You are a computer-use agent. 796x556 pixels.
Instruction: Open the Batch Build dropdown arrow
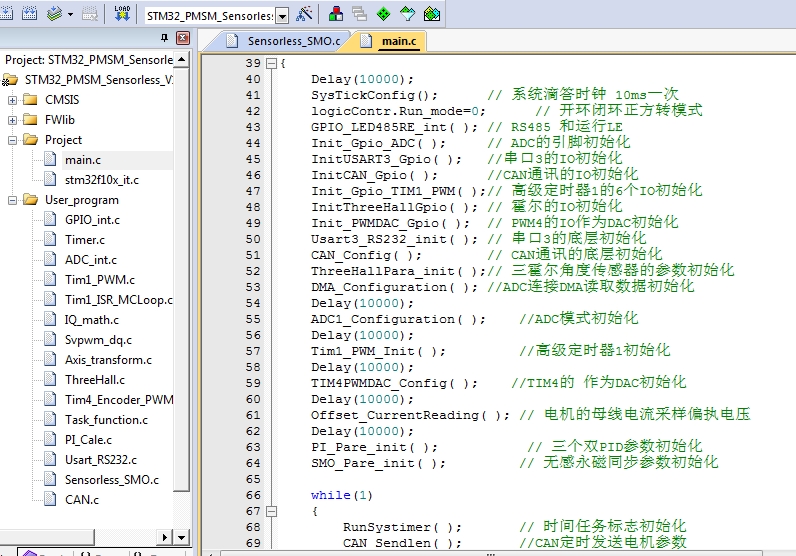(x=71, y=14)
